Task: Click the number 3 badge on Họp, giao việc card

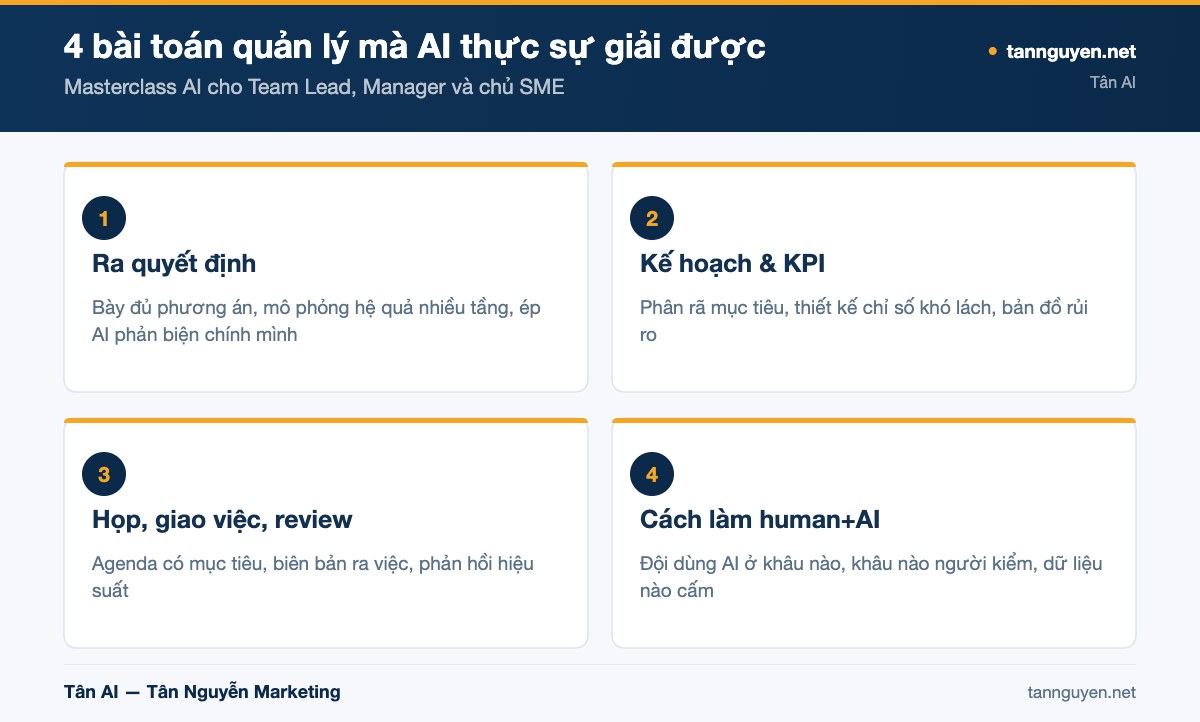Action: tap(104, 474)
